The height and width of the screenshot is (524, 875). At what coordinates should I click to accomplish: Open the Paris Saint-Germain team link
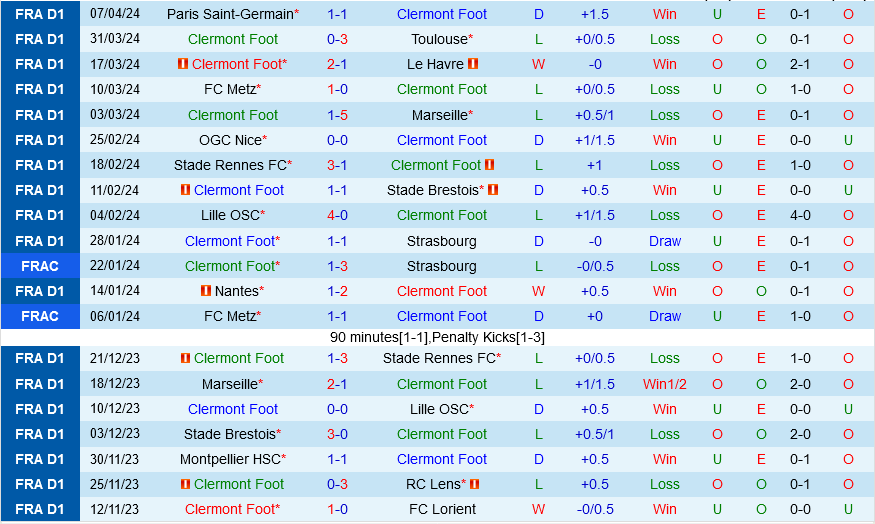(x=229, y=14)
